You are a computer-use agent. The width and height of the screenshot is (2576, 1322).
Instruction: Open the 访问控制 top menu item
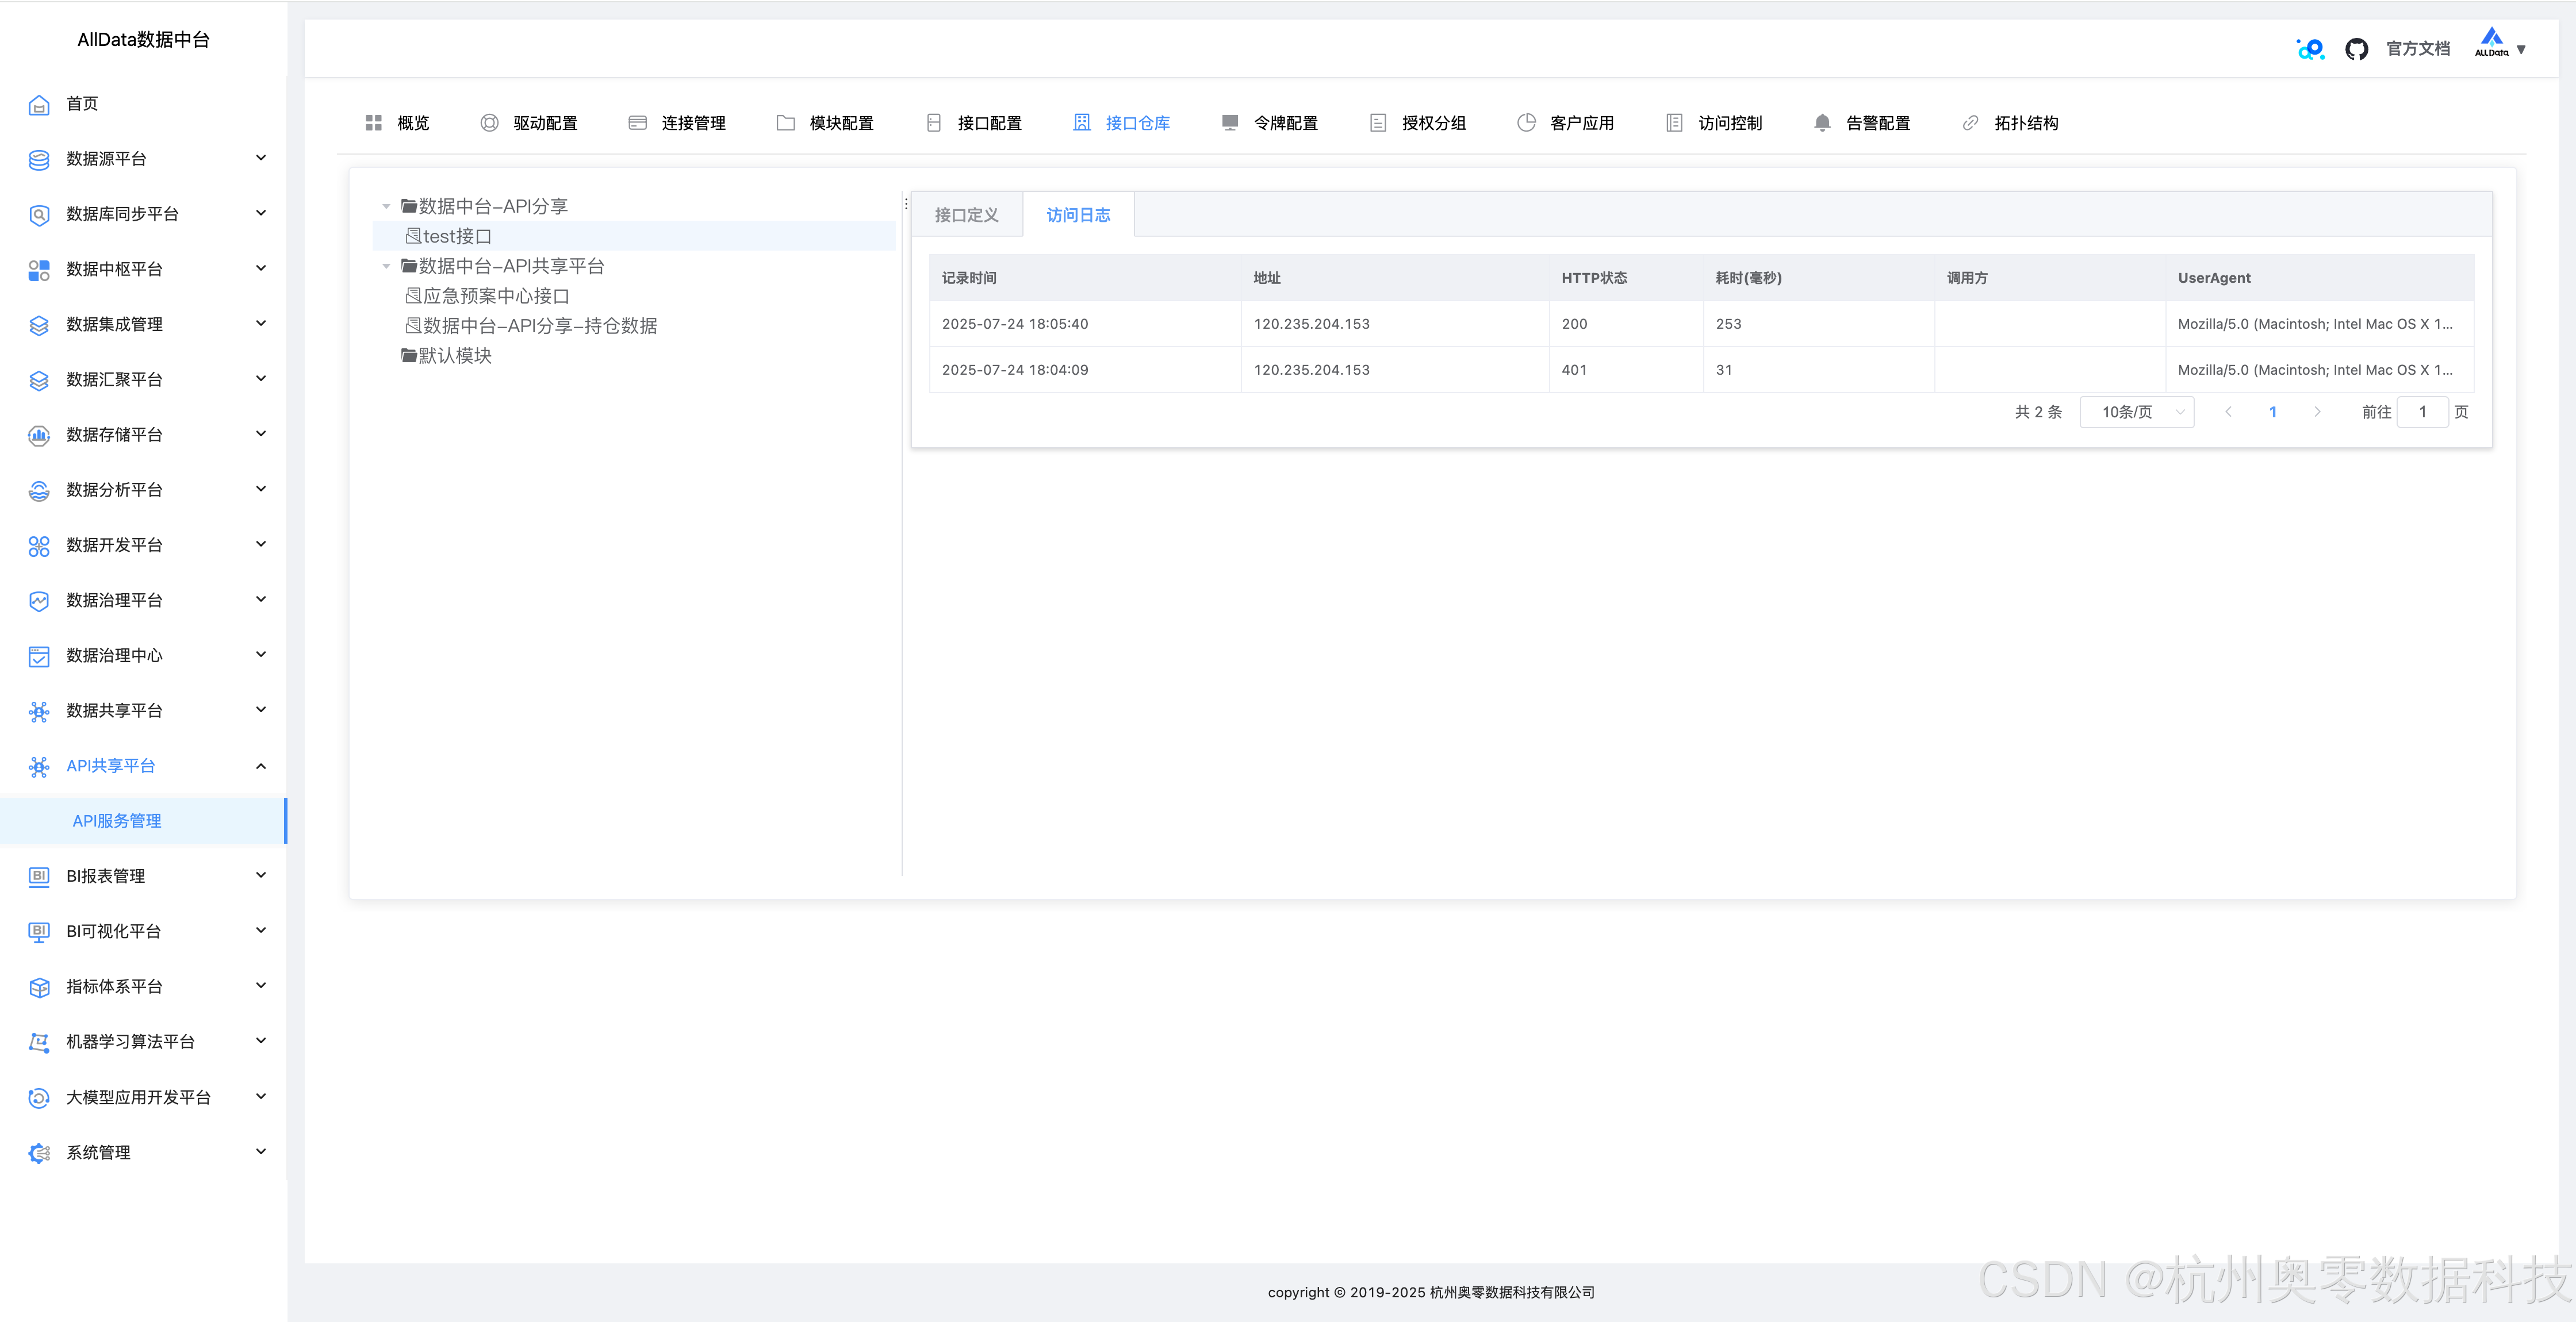(1729, 123)
